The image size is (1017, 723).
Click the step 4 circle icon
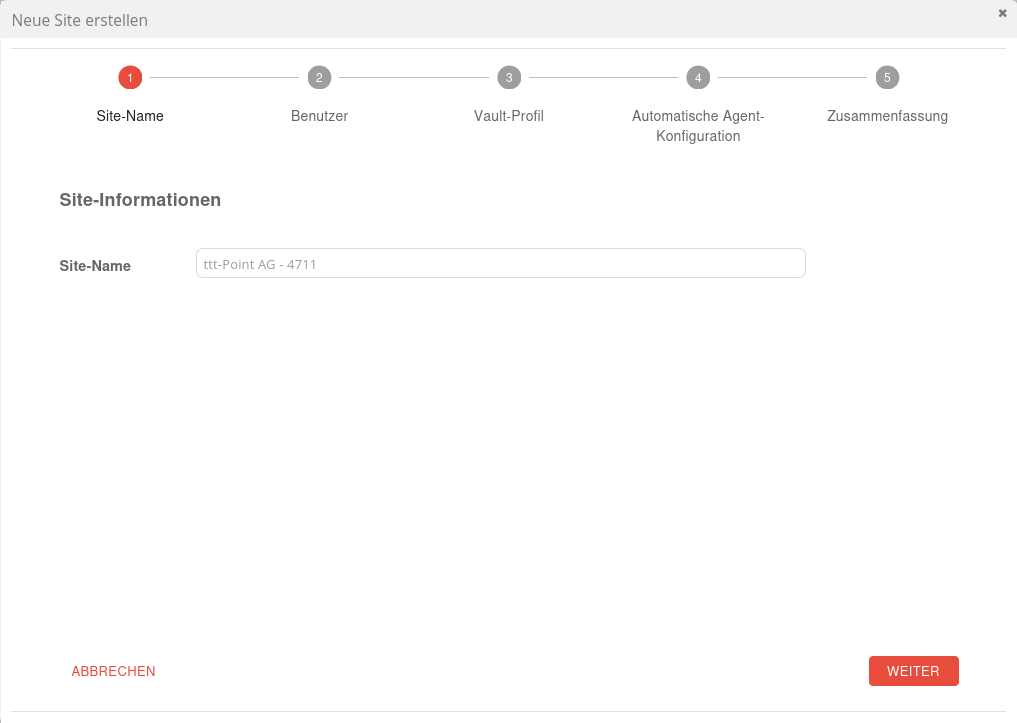tap(698, 78)
